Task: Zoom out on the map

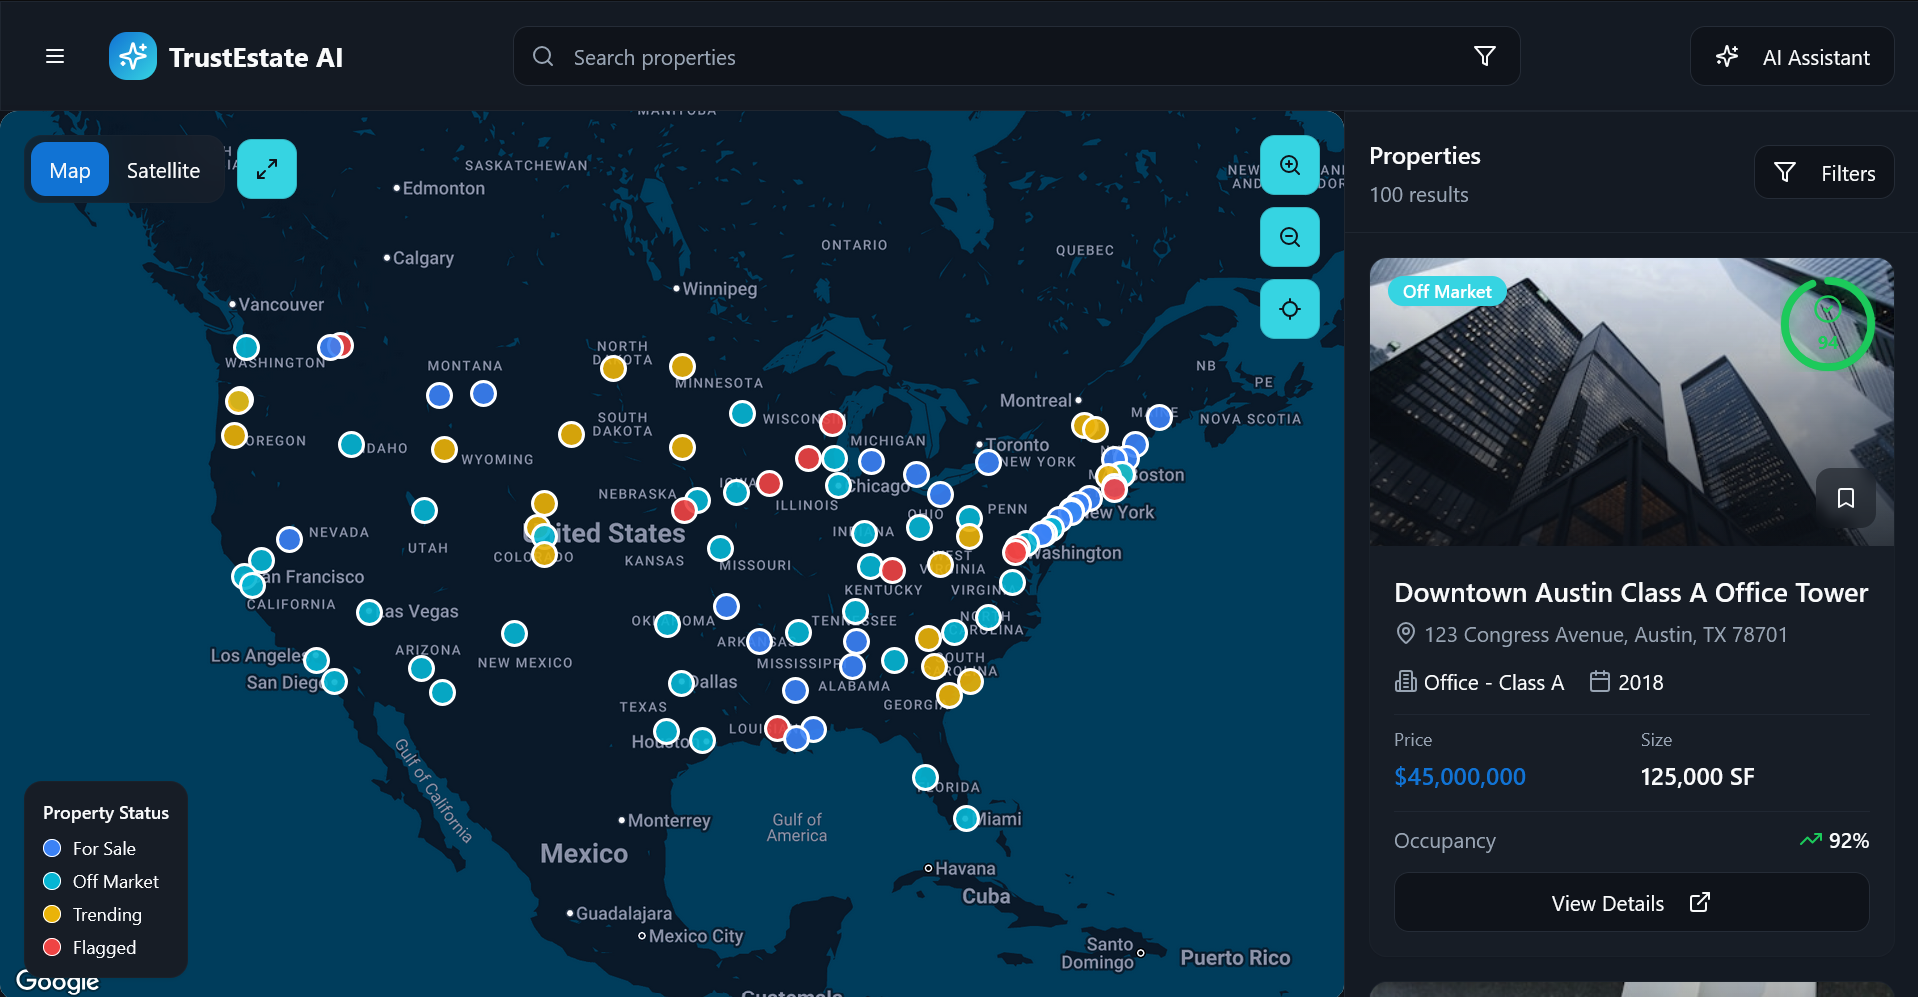Action: click(x=1290, y=237)
